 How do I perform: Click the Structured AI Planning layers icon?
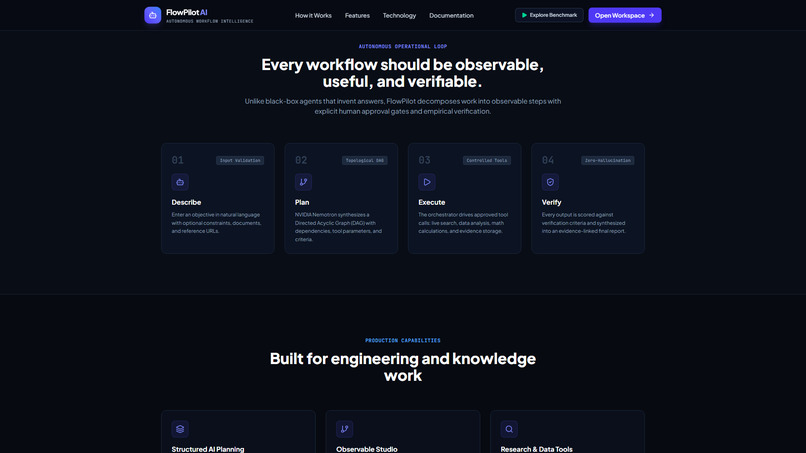point(180,429)
